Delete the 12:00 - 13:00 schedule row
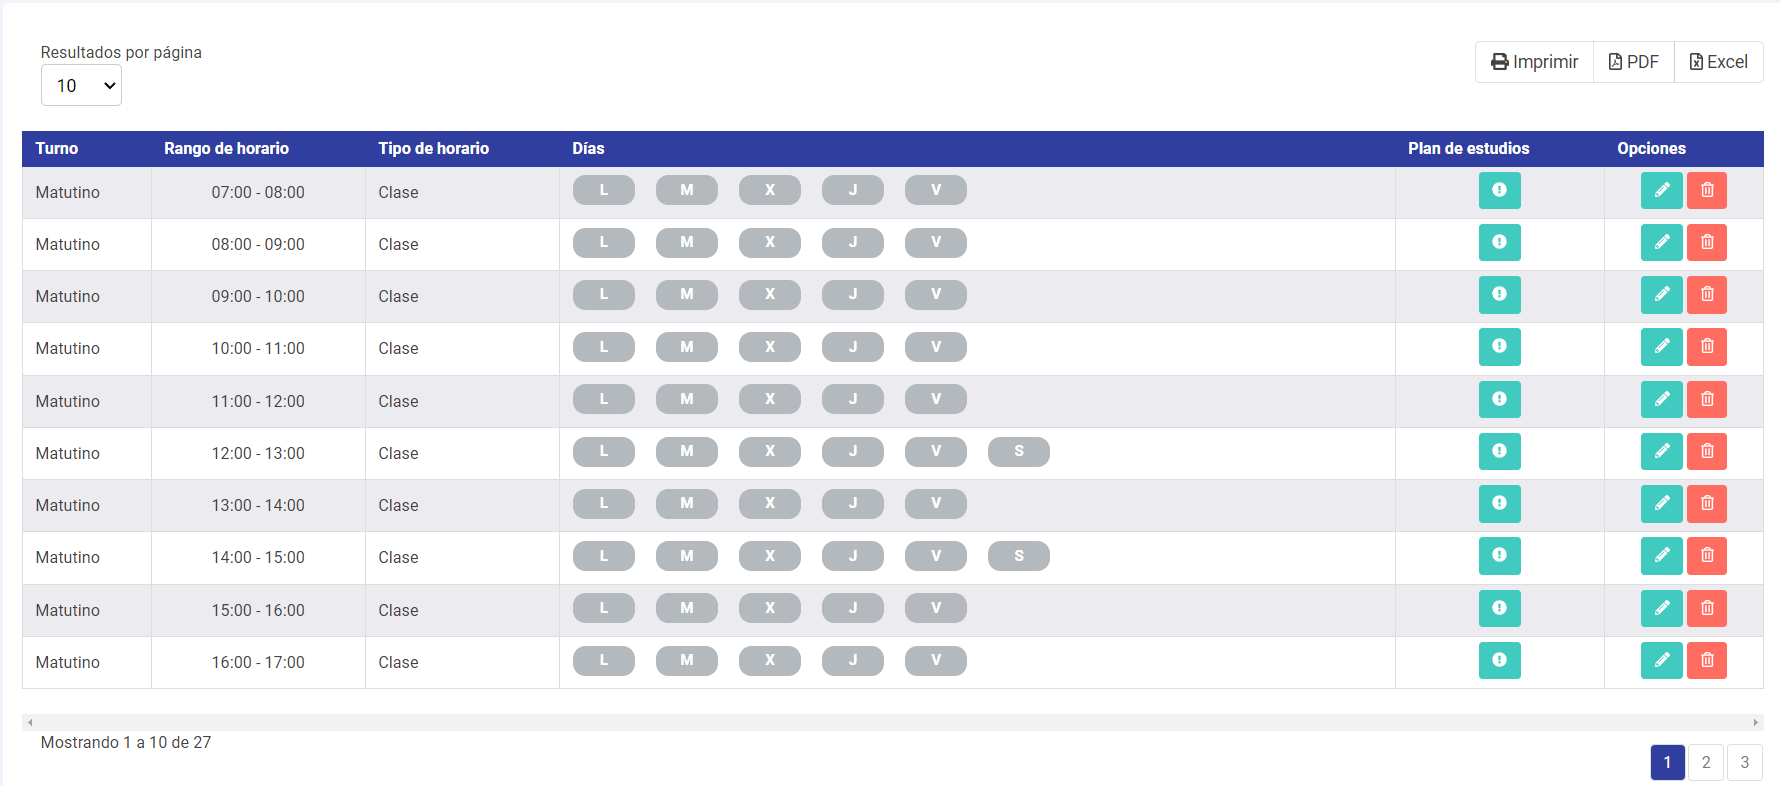Viewport: 1780px width, 786px height. (x=1707, y=451)
